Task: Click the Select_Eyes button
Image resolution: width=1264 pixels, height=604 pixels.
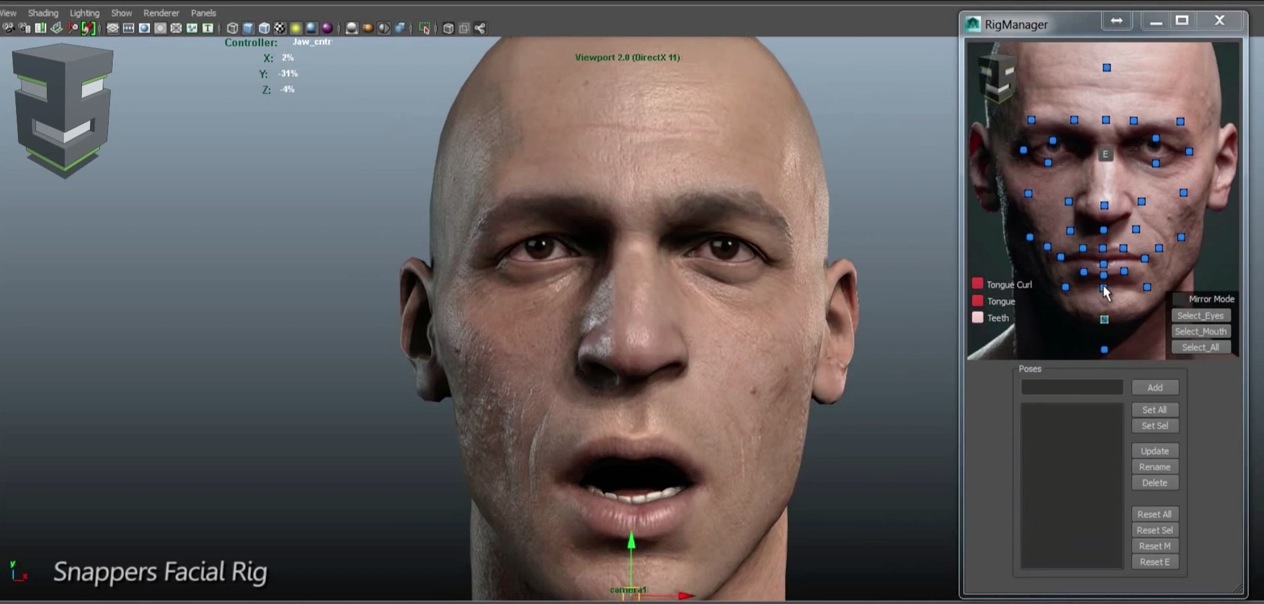Action: 1200,315
